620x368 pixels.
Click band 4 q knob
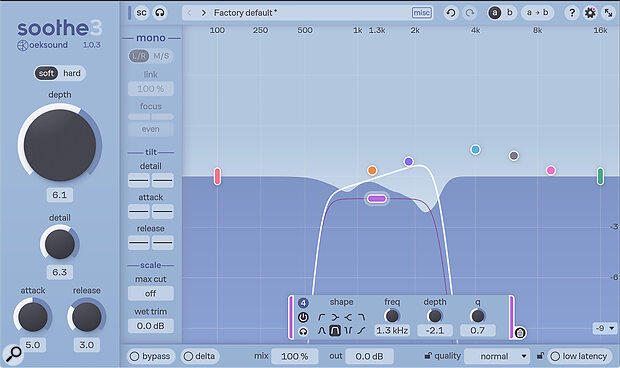(478, 316)
